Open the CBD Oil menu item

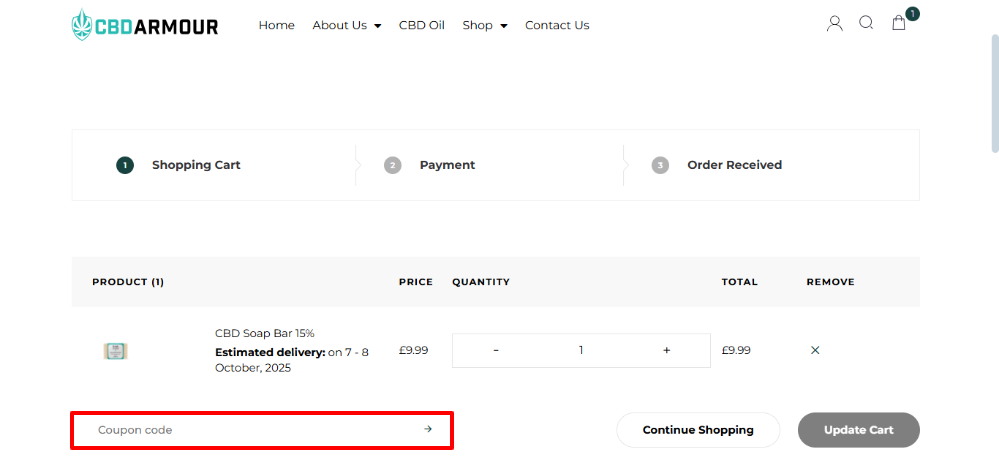pos(422,25)
